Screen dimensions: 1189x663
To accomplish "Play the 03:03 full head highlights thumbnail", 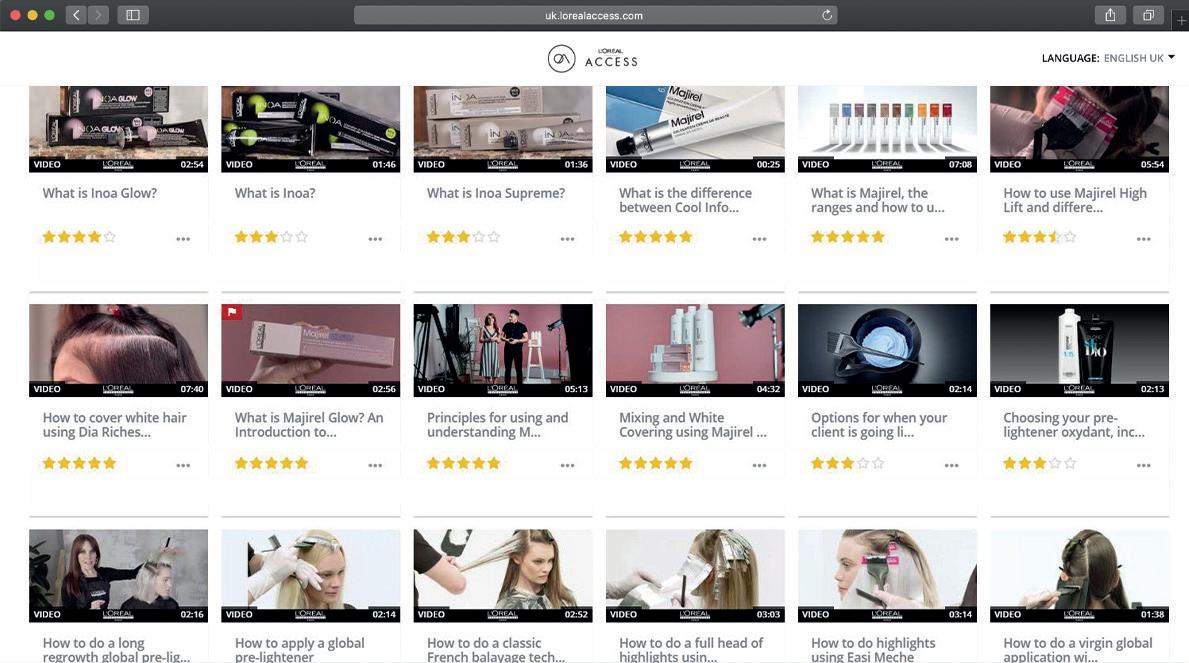I will [695, 576].
